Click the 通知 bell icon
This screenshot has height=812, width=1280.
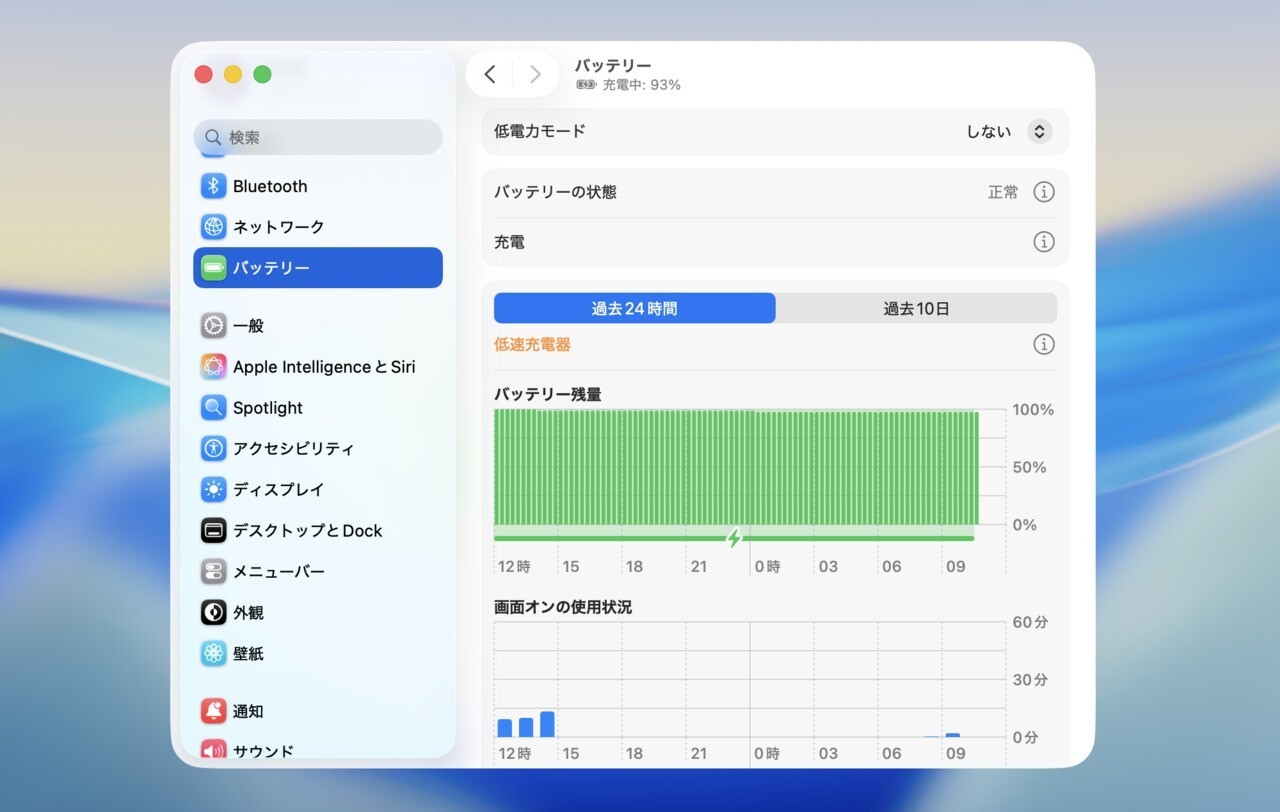(213, 712)
